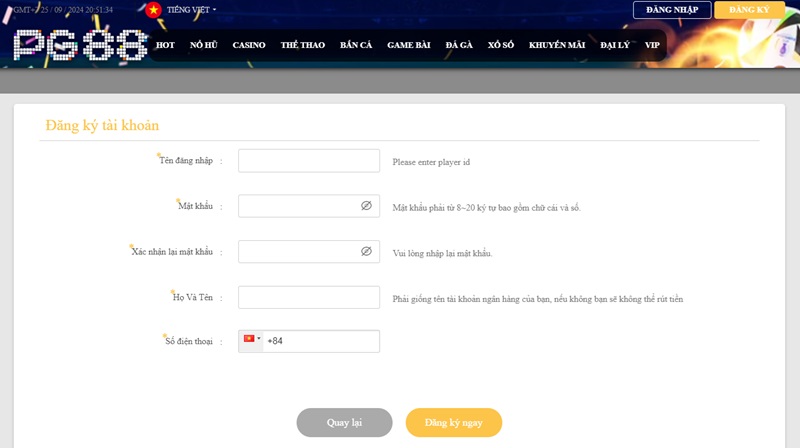This screenshot has height=448, width=800.
Task: Click the password length requirement hint text
Action: [486, 208]
